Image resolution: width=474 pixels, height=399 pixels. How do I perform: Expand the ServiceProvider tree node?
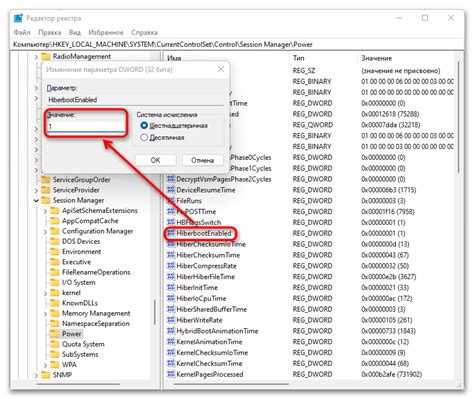pyautogui.click(x=36, y=190)
